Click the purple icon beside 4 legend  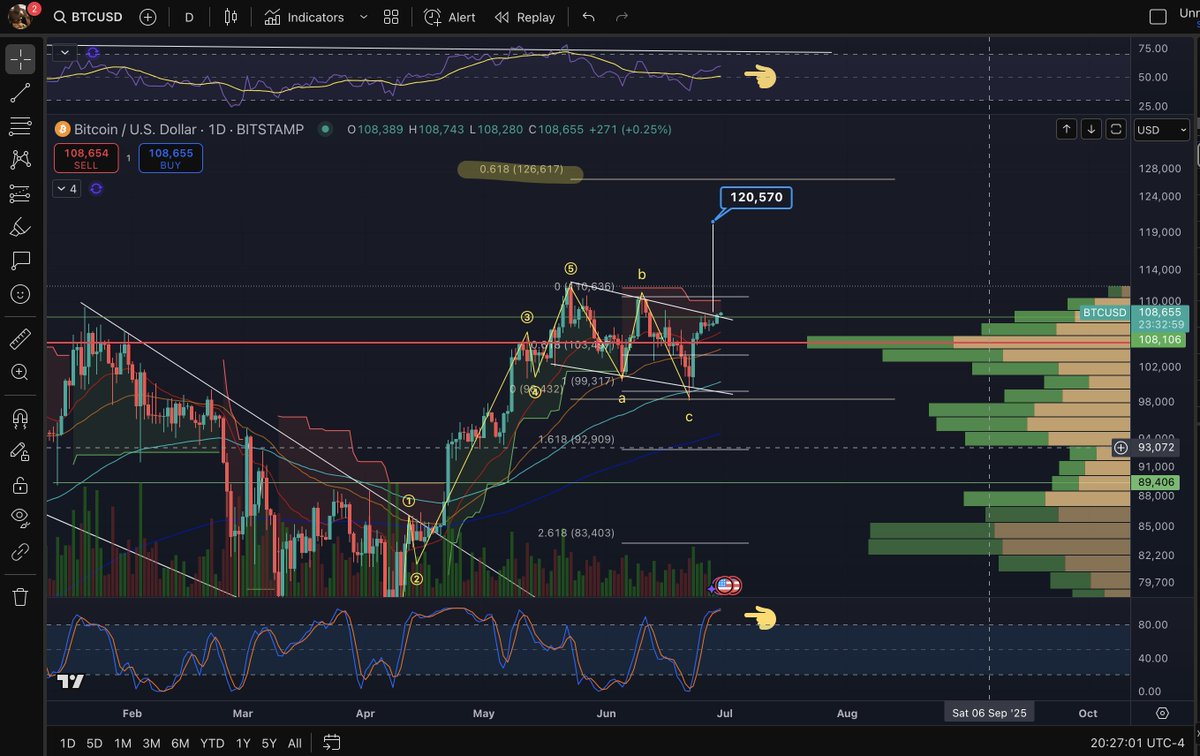96,188
